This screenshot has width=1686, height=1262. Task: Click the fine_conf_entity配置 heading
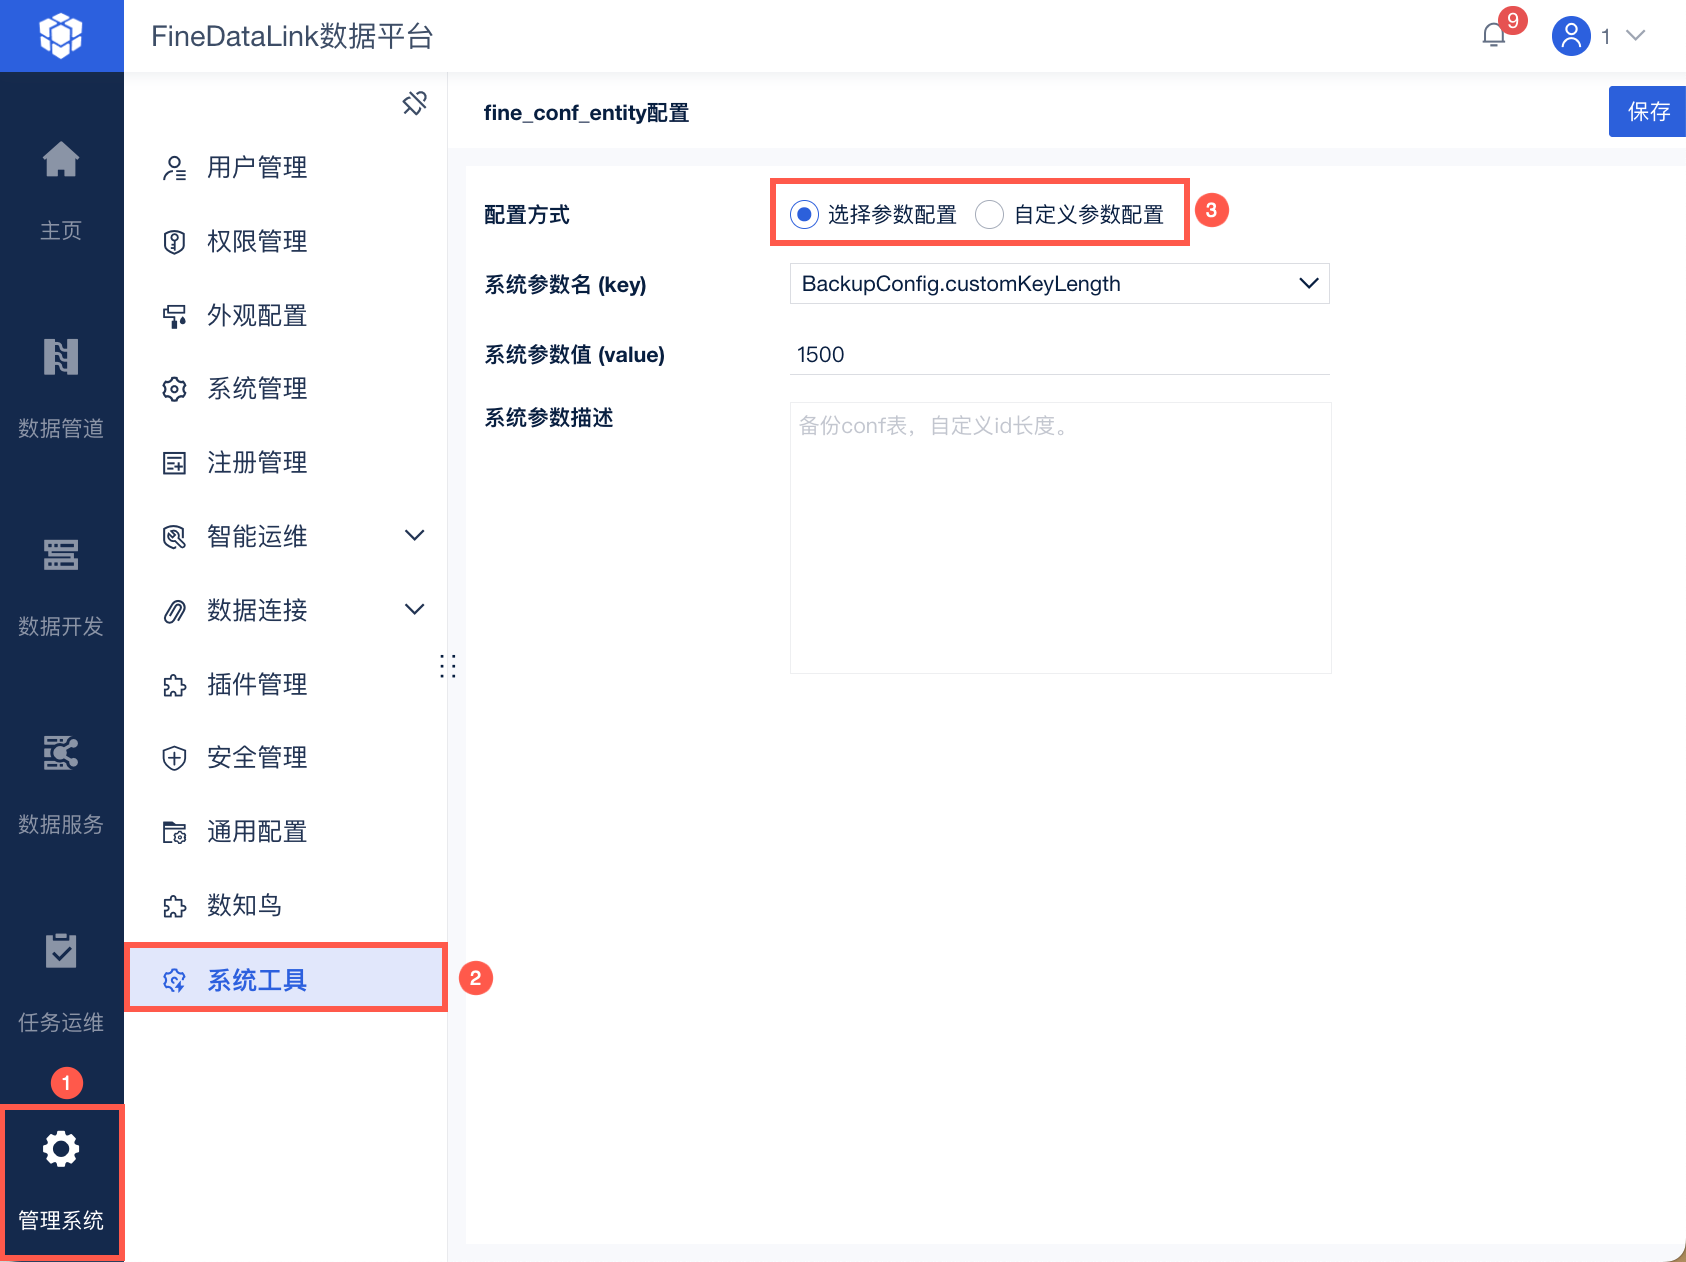[586, 113]
